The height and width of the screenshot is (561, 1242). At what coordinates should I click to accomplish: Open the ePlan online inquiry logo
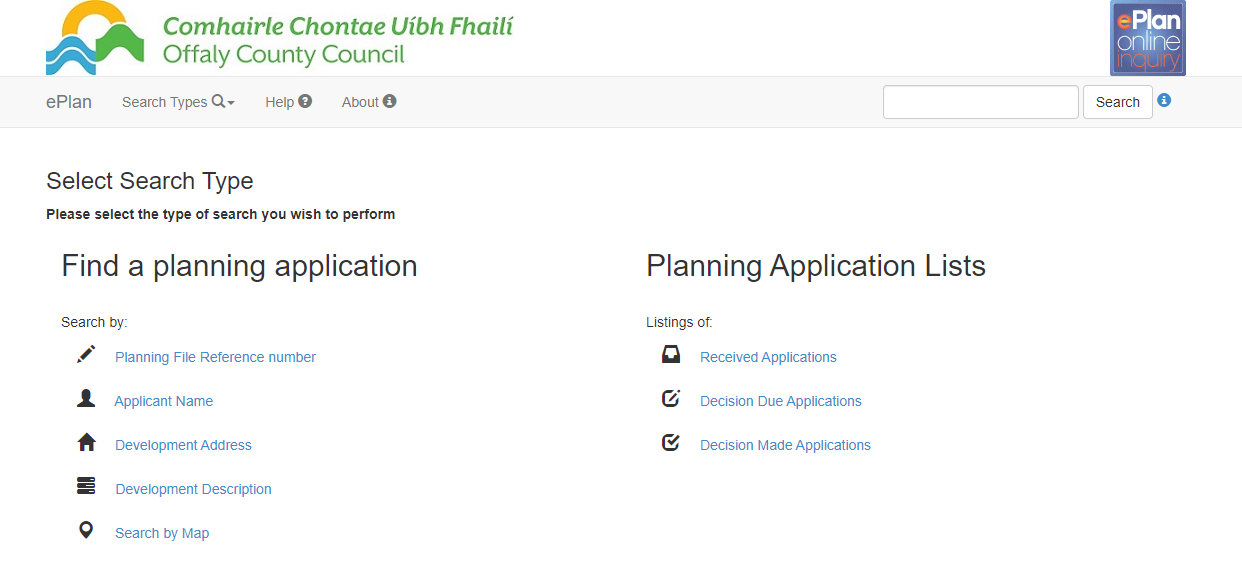1148,38
